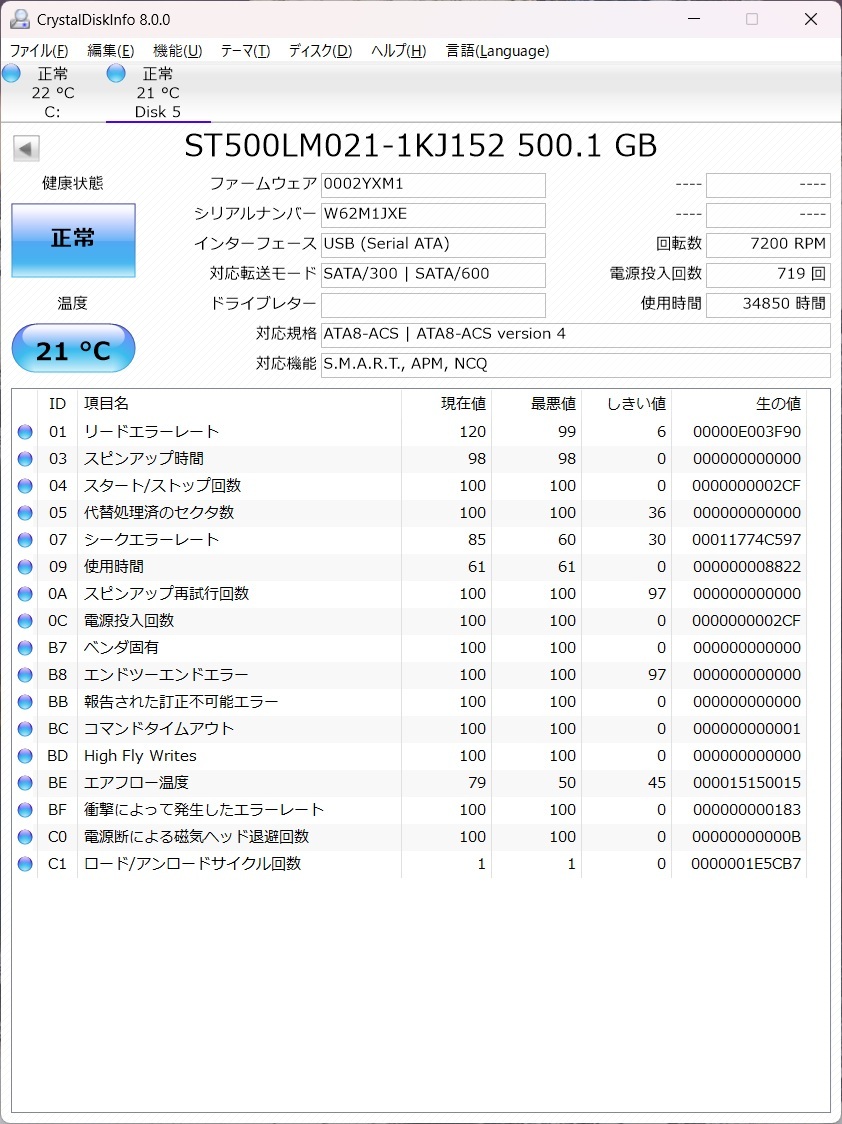Click status orb of row BB 報告された訂正不可能エラー
This screenshot has height=1124, width=842.
coord(25,702)
